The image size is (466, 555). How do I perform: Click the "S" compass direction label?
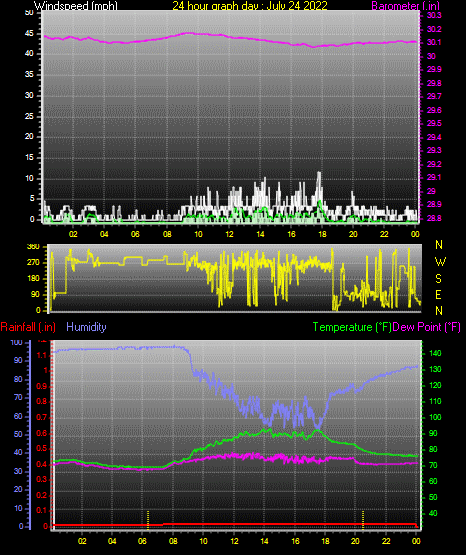pyautogui.click(x=438, y=279)
